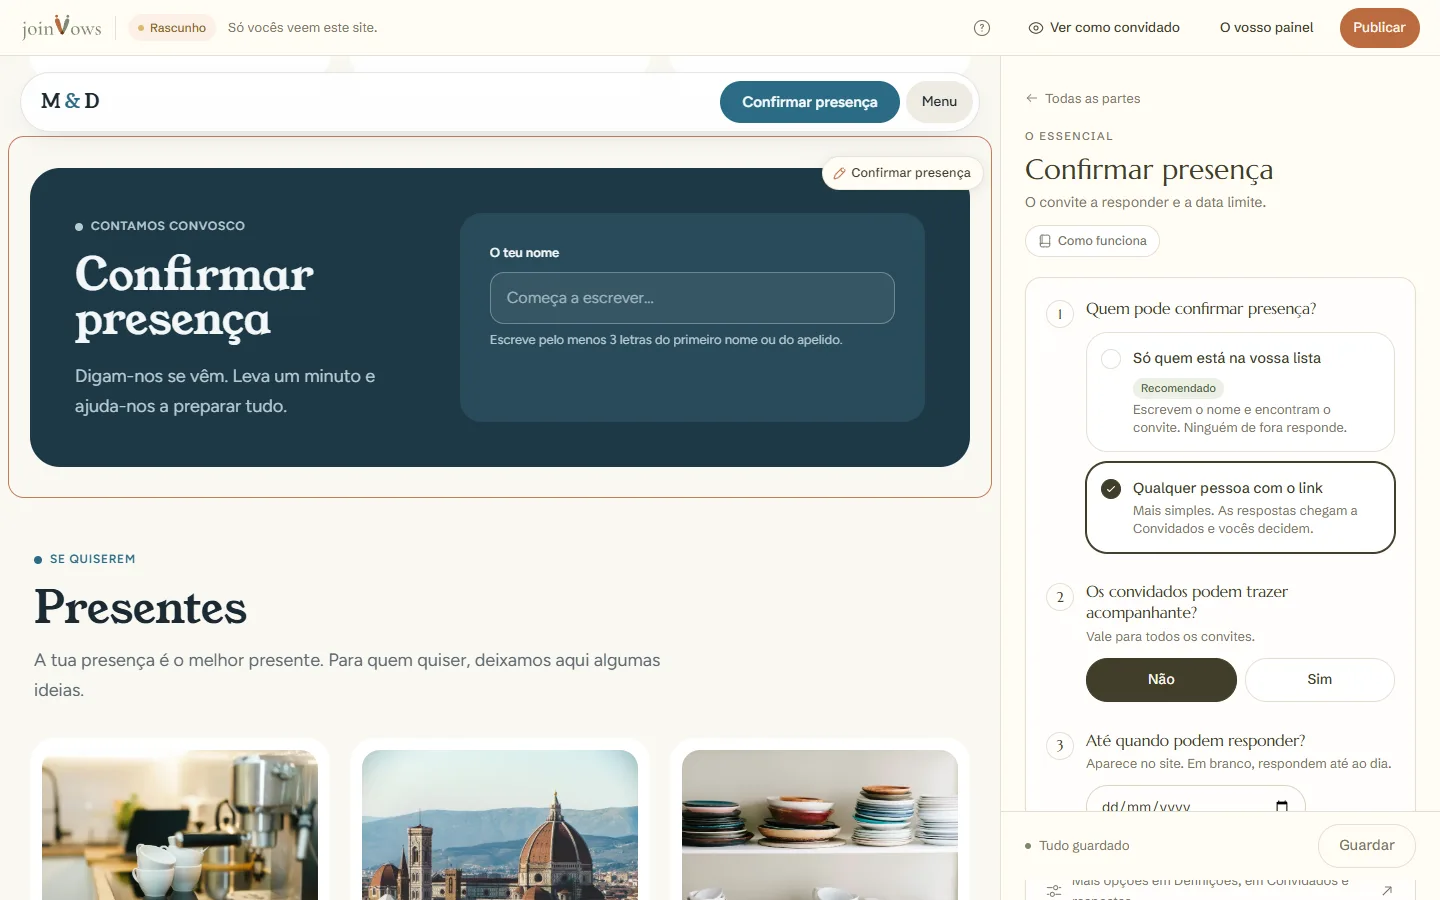Click the 'Os convidados podem trazer acompanhante?' question
Image resolution: width=1440 pixels, height=900 pixels.
(x=1187, y=602)
